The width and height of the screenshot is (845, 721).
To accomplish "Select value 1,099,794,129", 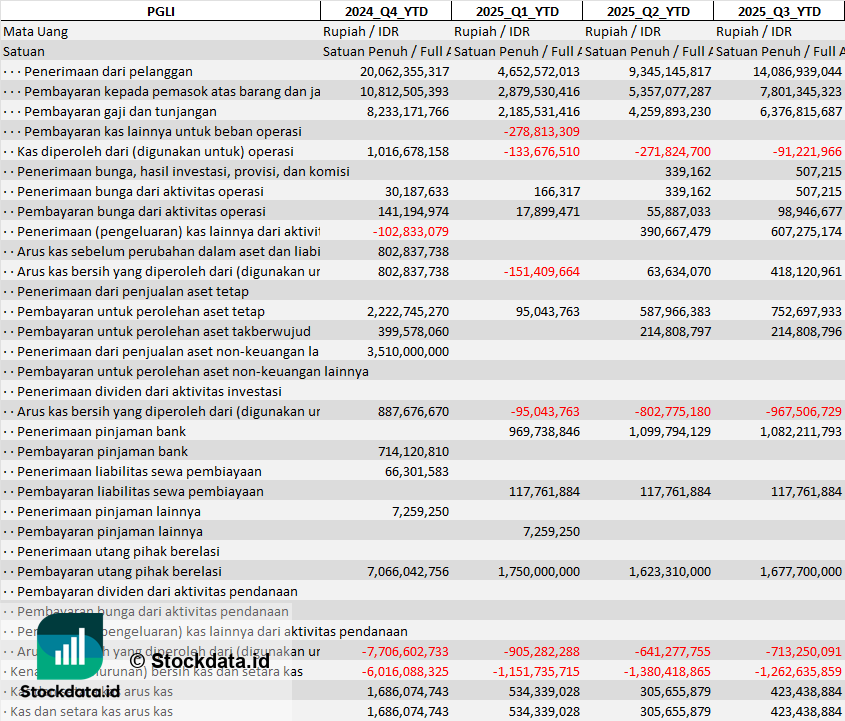I will (670, 431).
